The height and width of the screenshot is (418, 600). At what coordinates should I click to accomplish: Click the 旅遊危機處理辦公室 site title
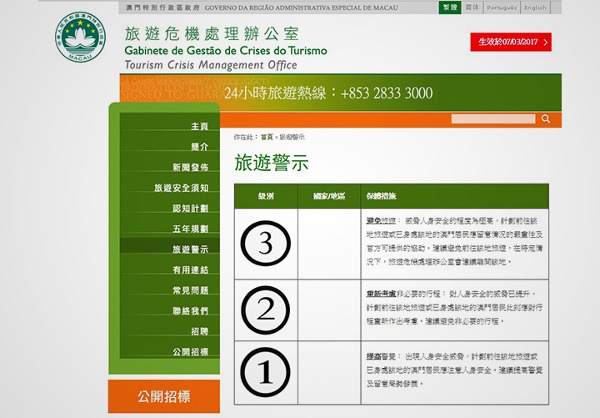[212, 34]
